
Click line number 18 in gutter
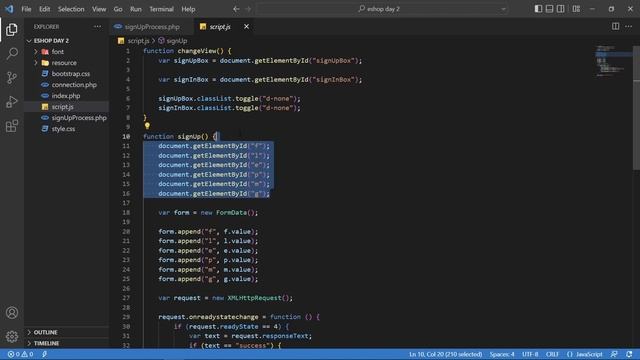click(126, 213)
